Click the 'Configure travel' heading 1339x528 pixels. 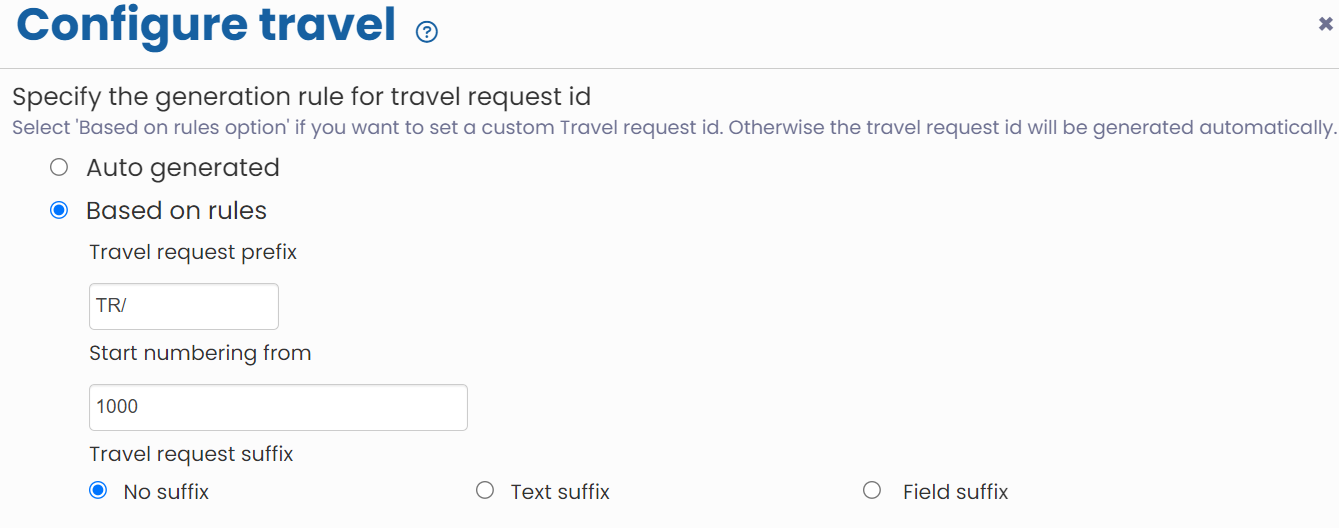(206, 26)
